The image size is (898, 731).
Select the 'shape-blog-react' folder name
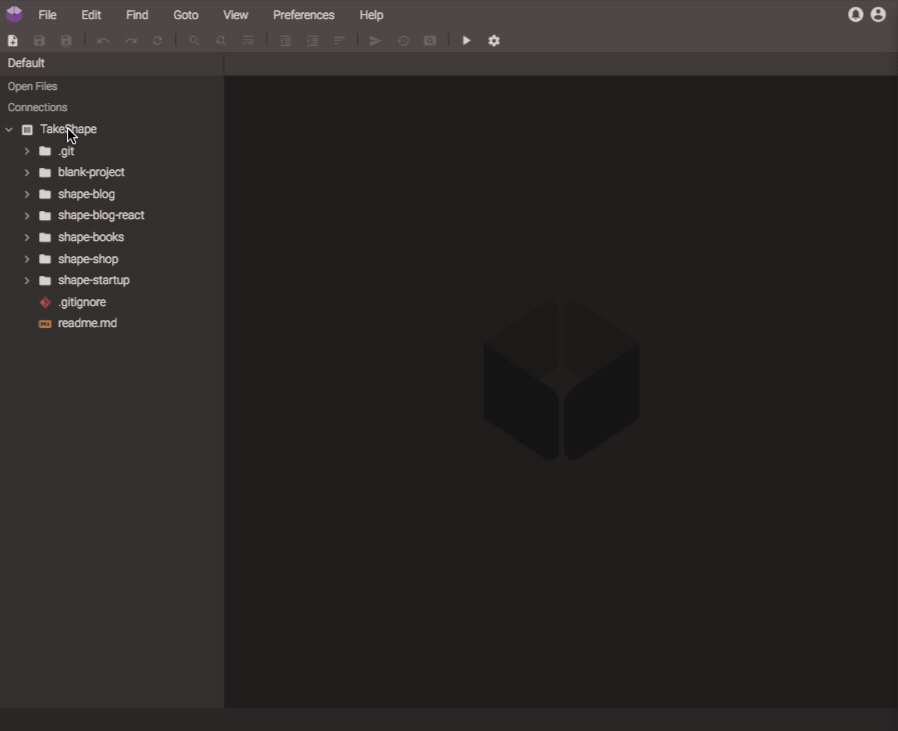pyautogui.click(x=101, y=215)
